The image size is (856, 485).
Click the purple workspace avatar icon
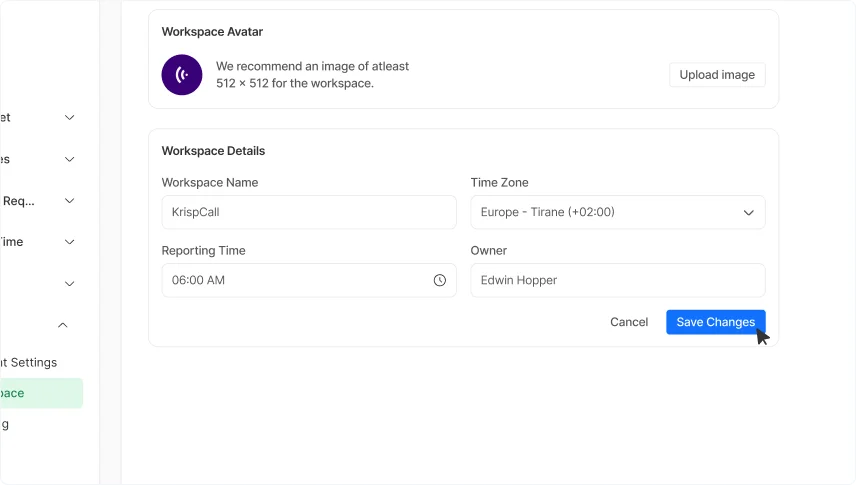click(182, 75)
